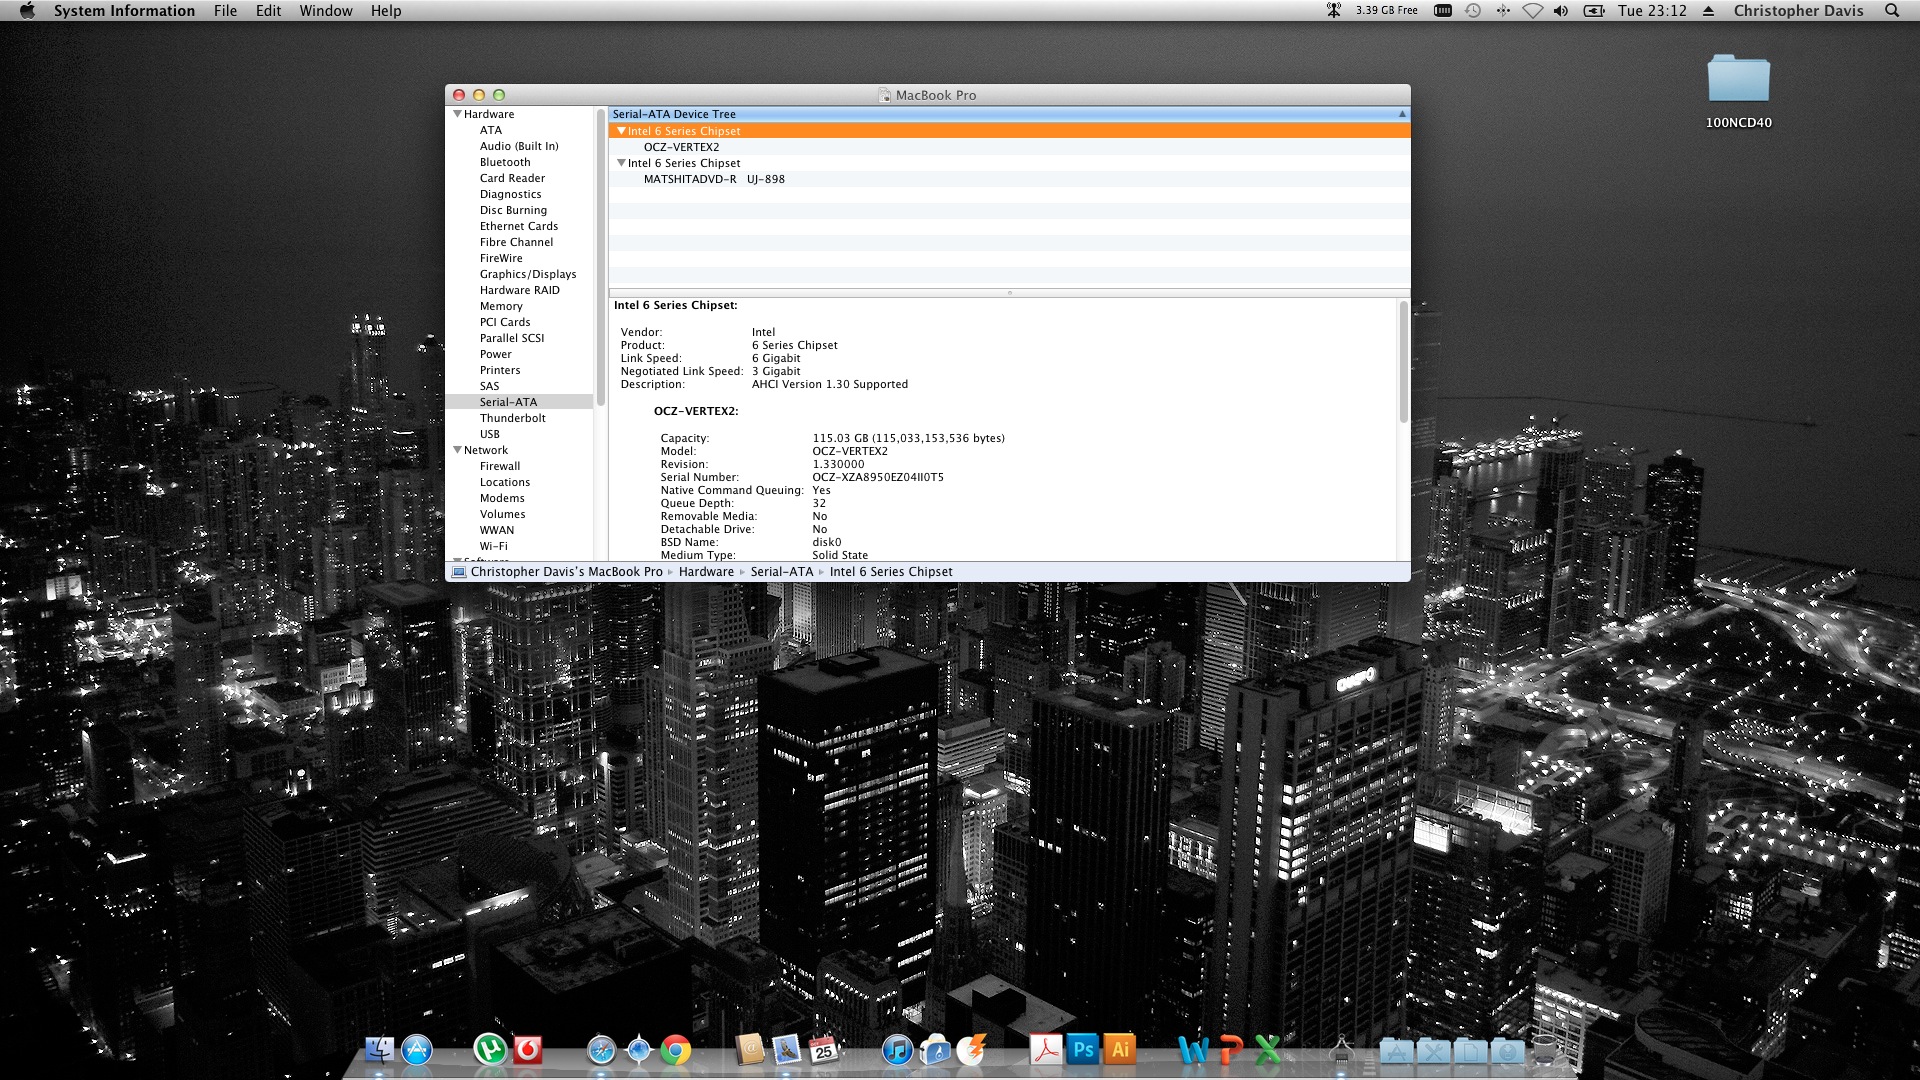This screenshot has width=1920, height=1080.
Task: Select Wi-Fi in the sidebar
Action: point(493,546)
